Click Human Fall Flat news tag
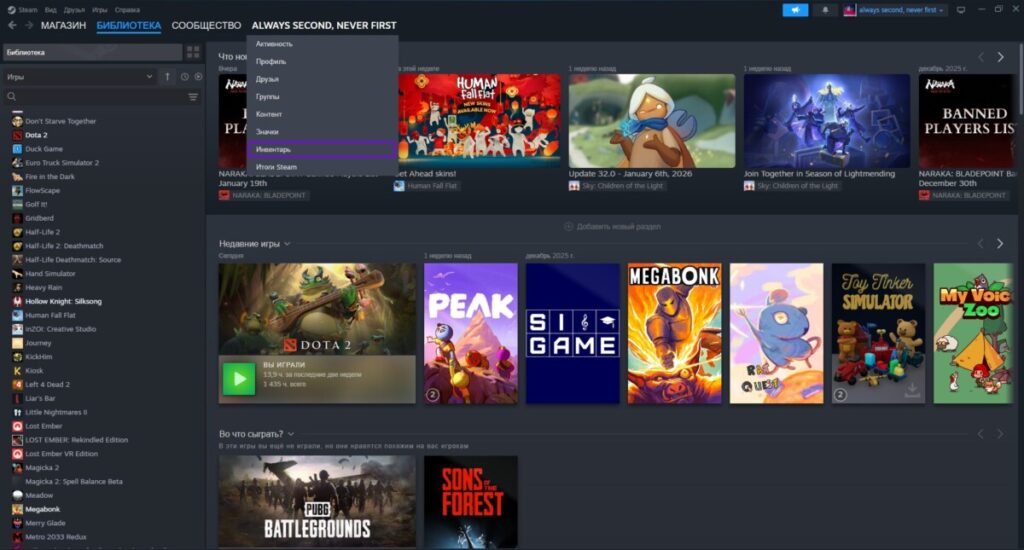 426,186
